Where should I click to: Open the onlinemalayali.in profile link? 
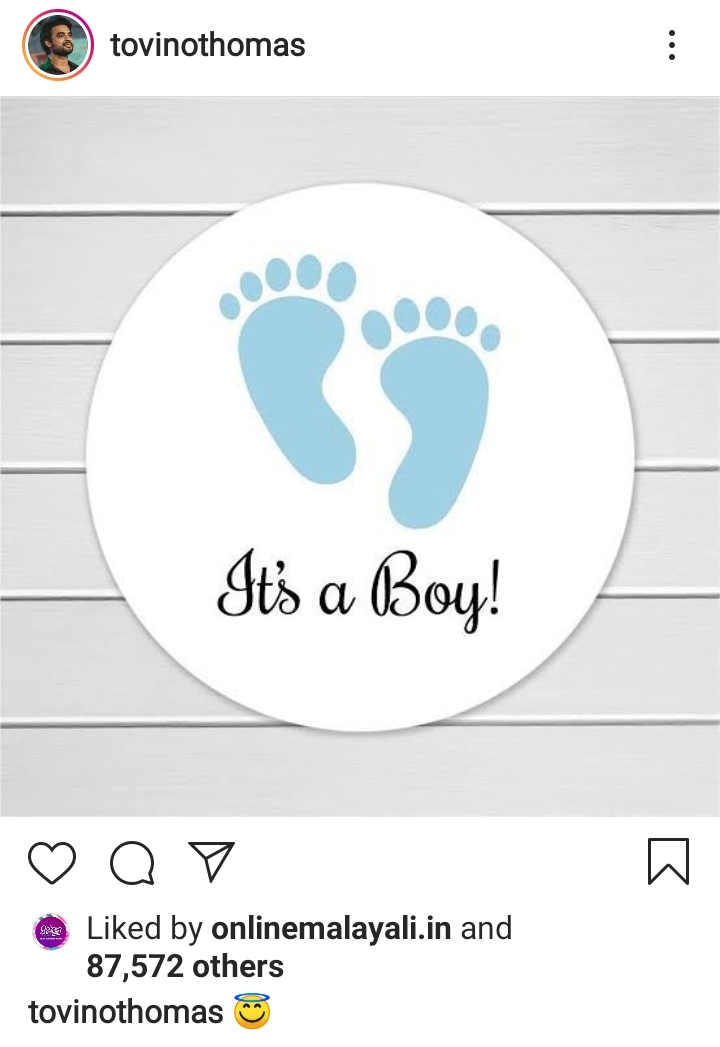331,928
